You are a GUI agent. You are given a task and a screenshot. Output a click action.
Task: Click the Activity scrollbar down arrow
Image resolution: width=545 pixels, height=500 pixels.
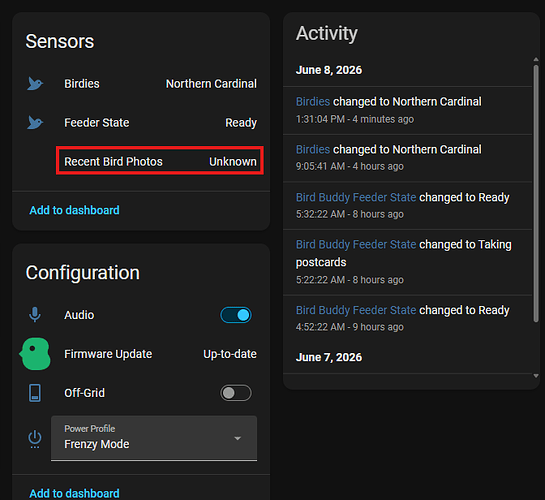point(536,376)
